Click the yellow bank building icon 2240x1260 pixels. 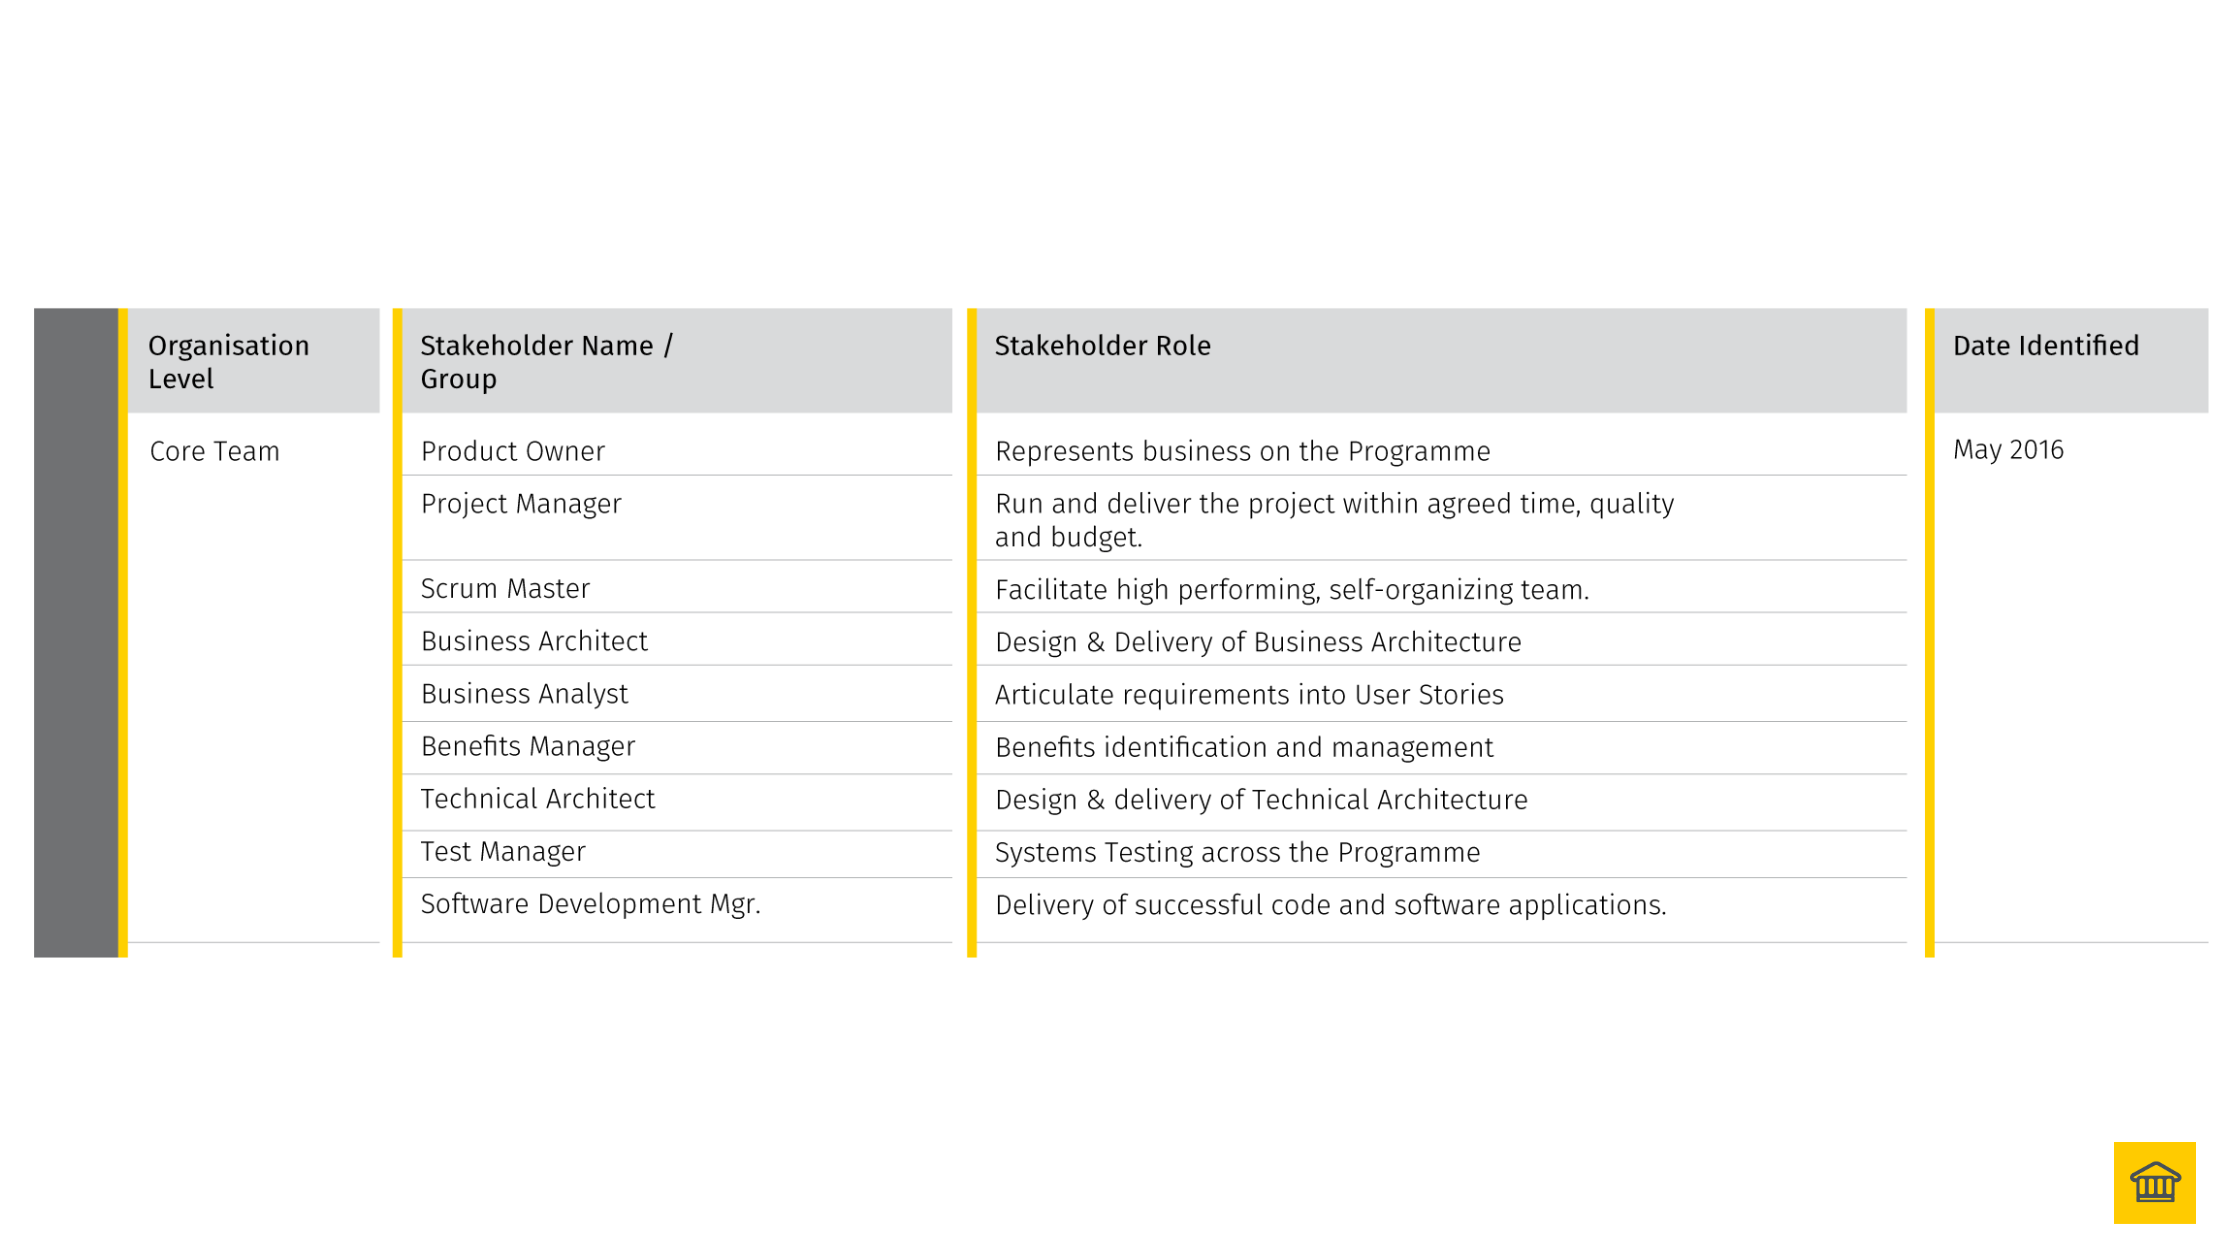2153,1182
